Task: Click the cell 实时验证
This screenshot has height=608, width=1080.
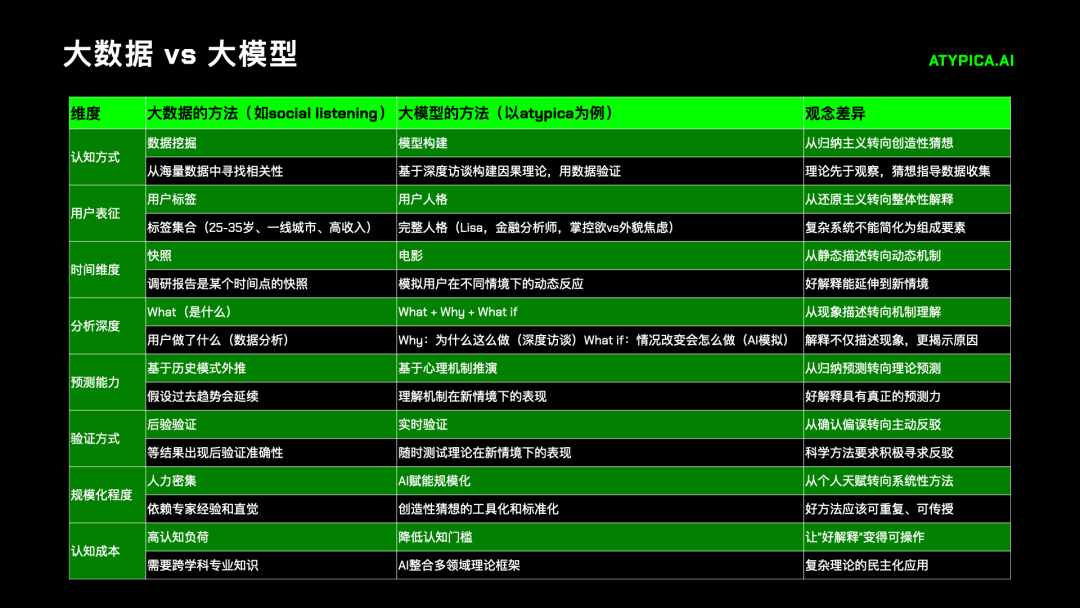Action: click(x=599, y=424)
